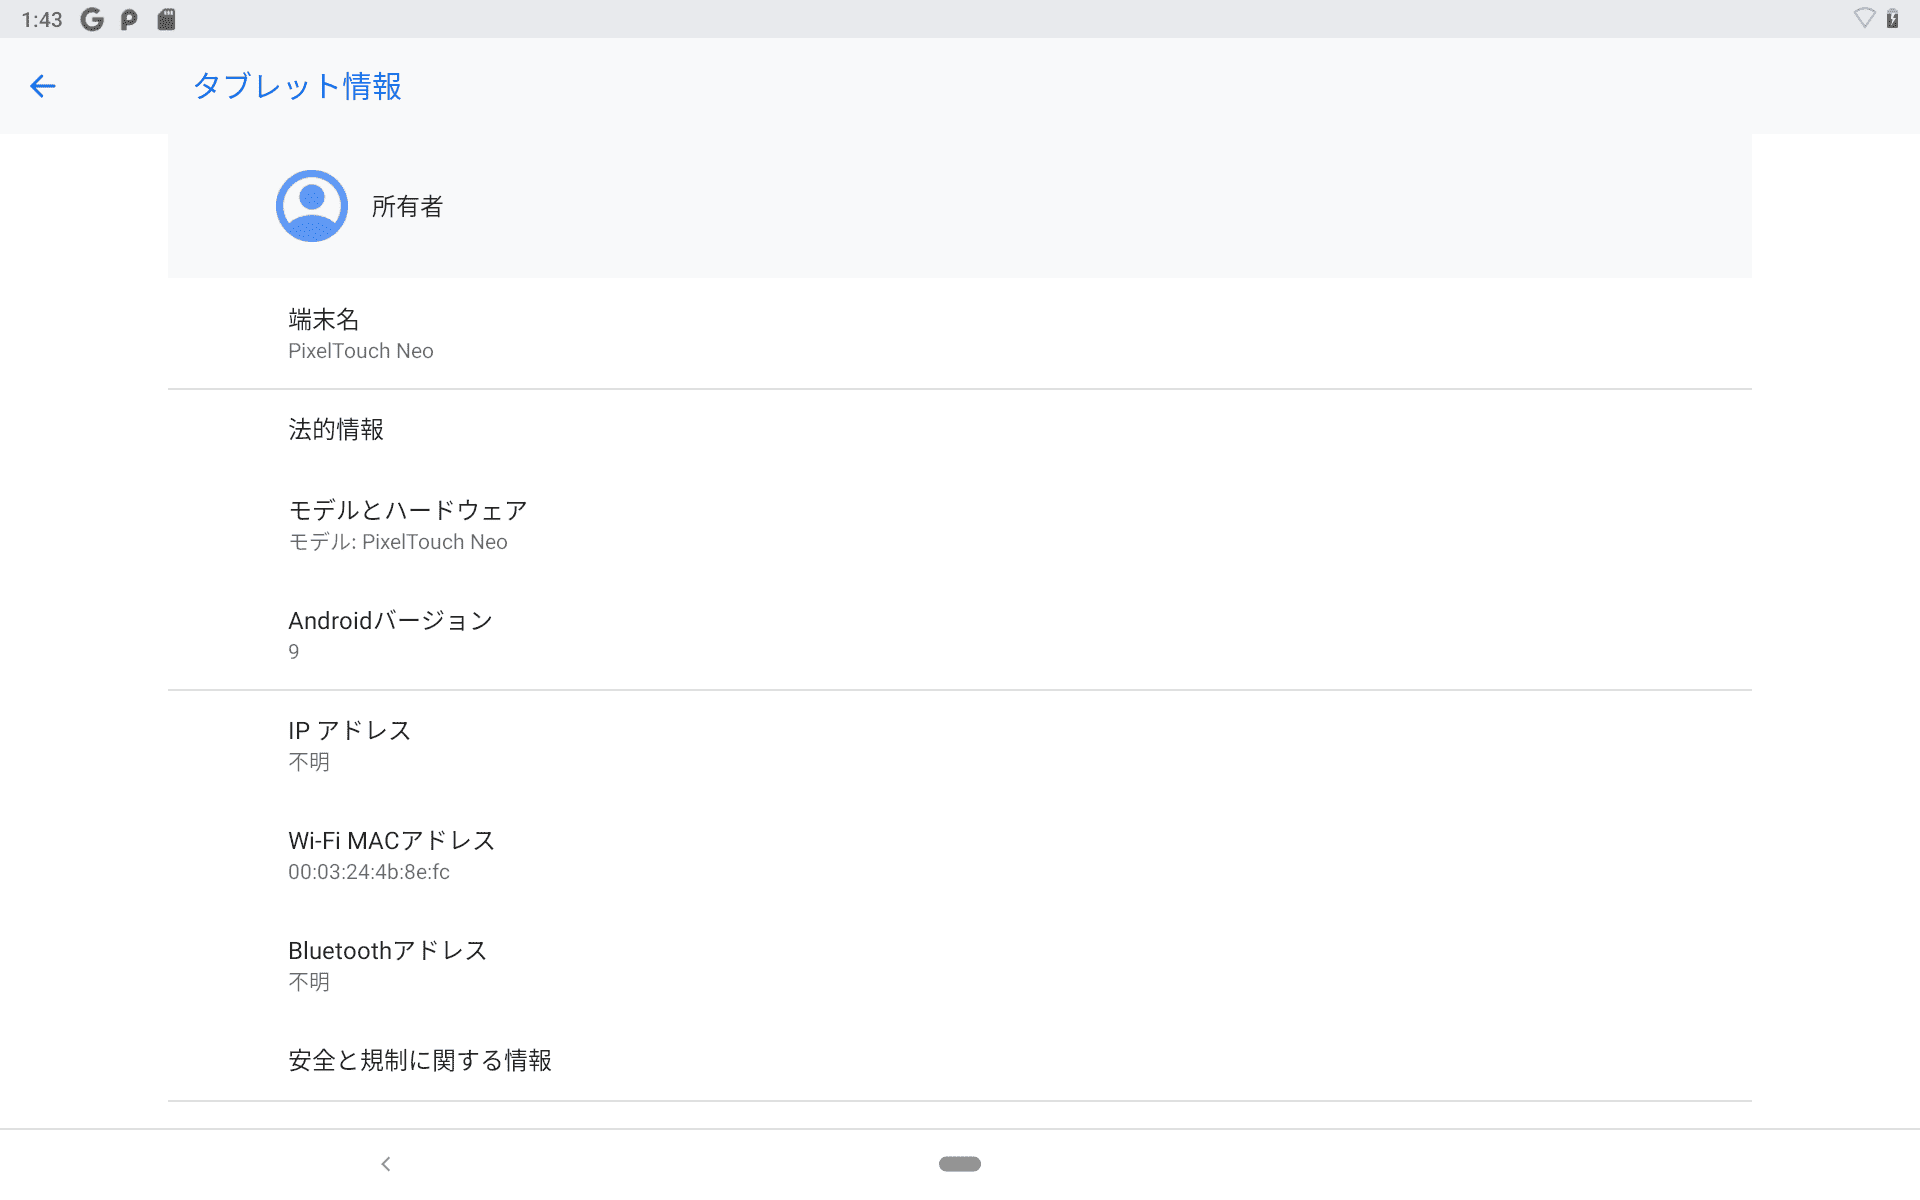Tap the owner profile avatar icon
1920x1200 pixels.
(311, 205)
